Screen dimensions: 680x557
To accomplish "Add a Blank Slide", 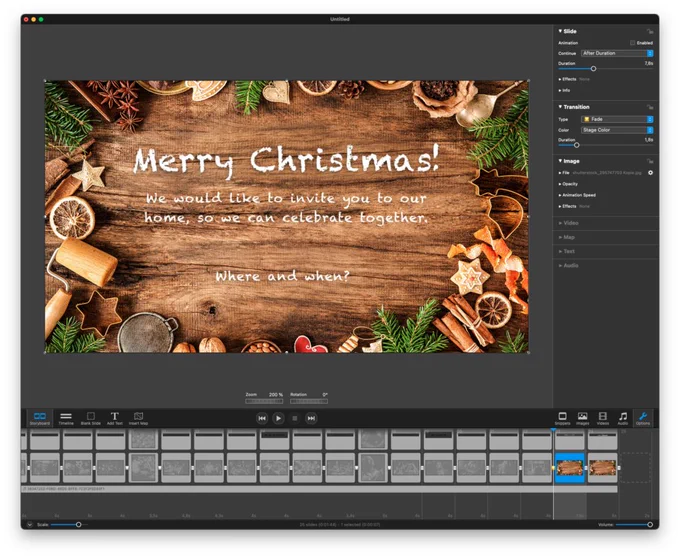I will (x=91, y=418).
